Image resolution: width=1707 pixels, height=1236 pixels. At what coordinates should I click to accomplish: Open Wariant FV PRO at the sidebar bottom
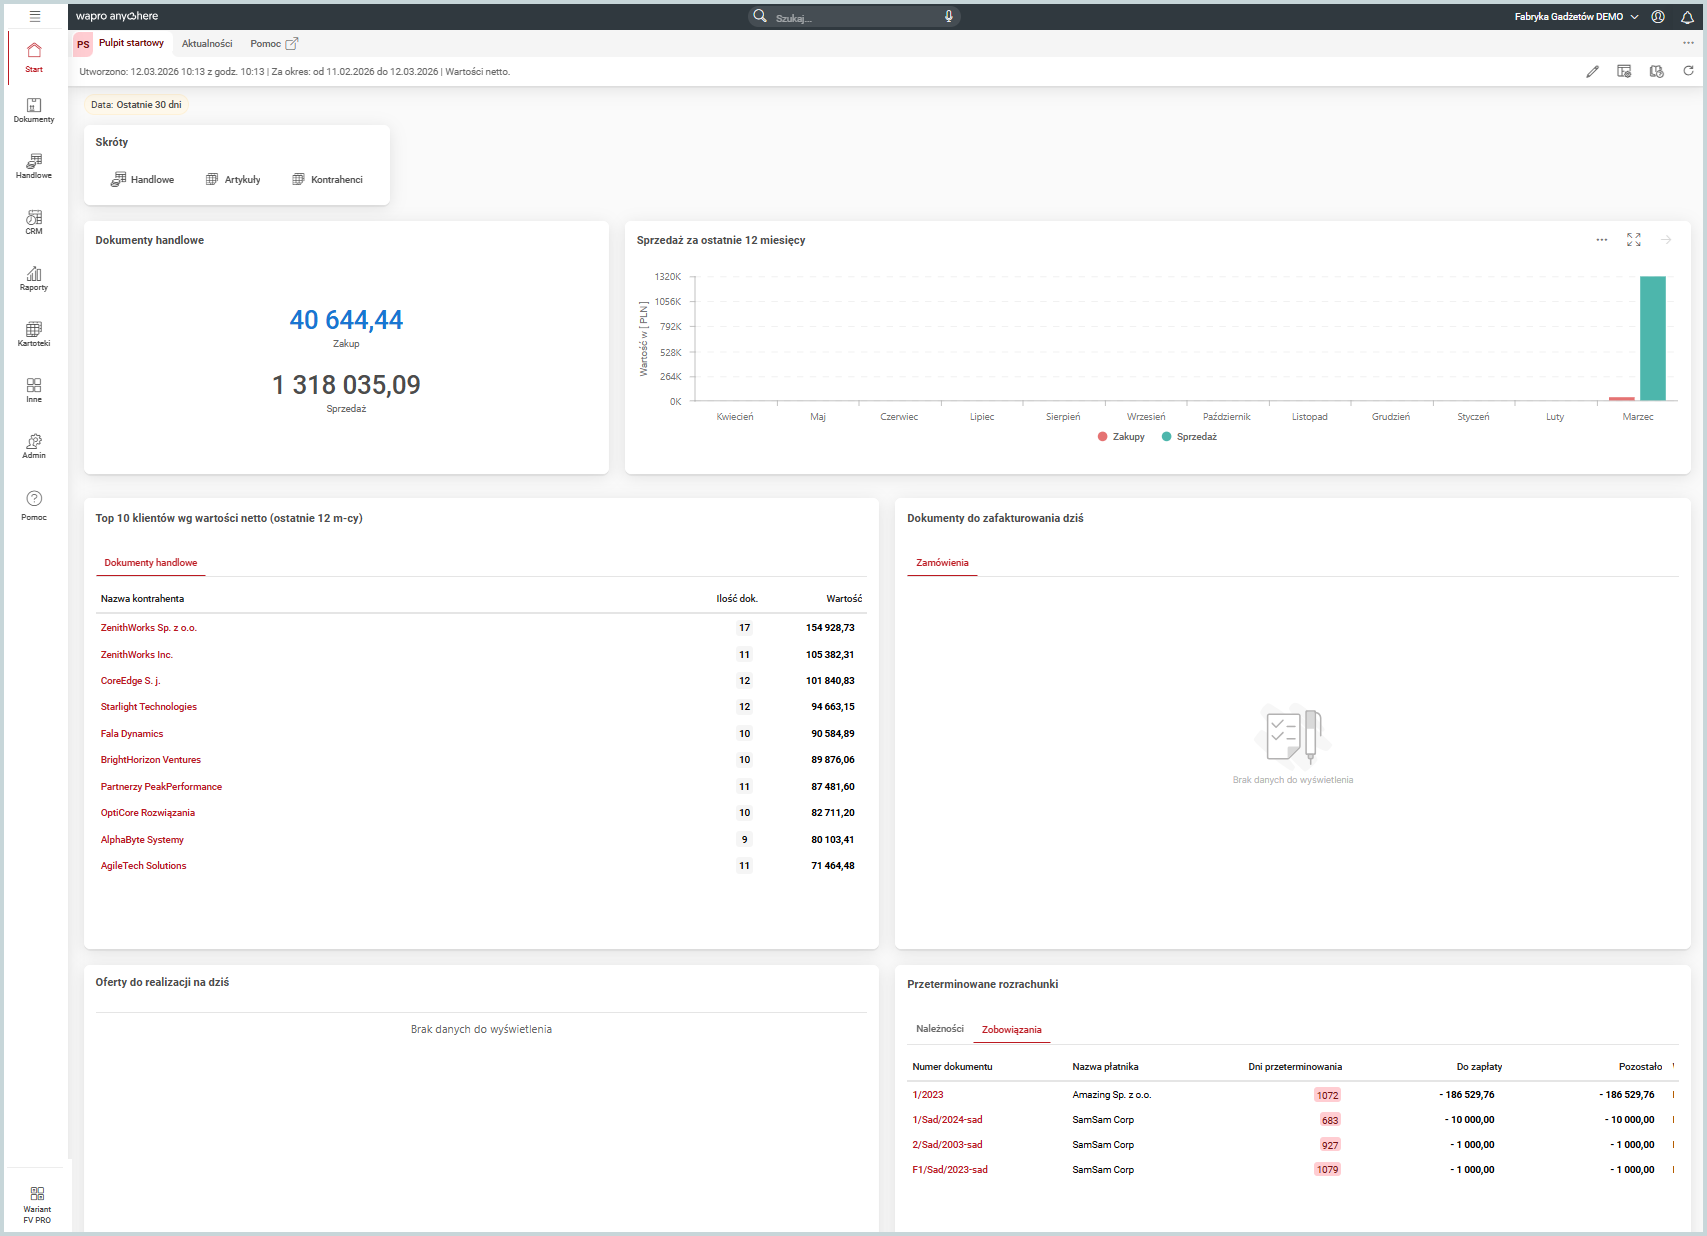click(37, 1204)
